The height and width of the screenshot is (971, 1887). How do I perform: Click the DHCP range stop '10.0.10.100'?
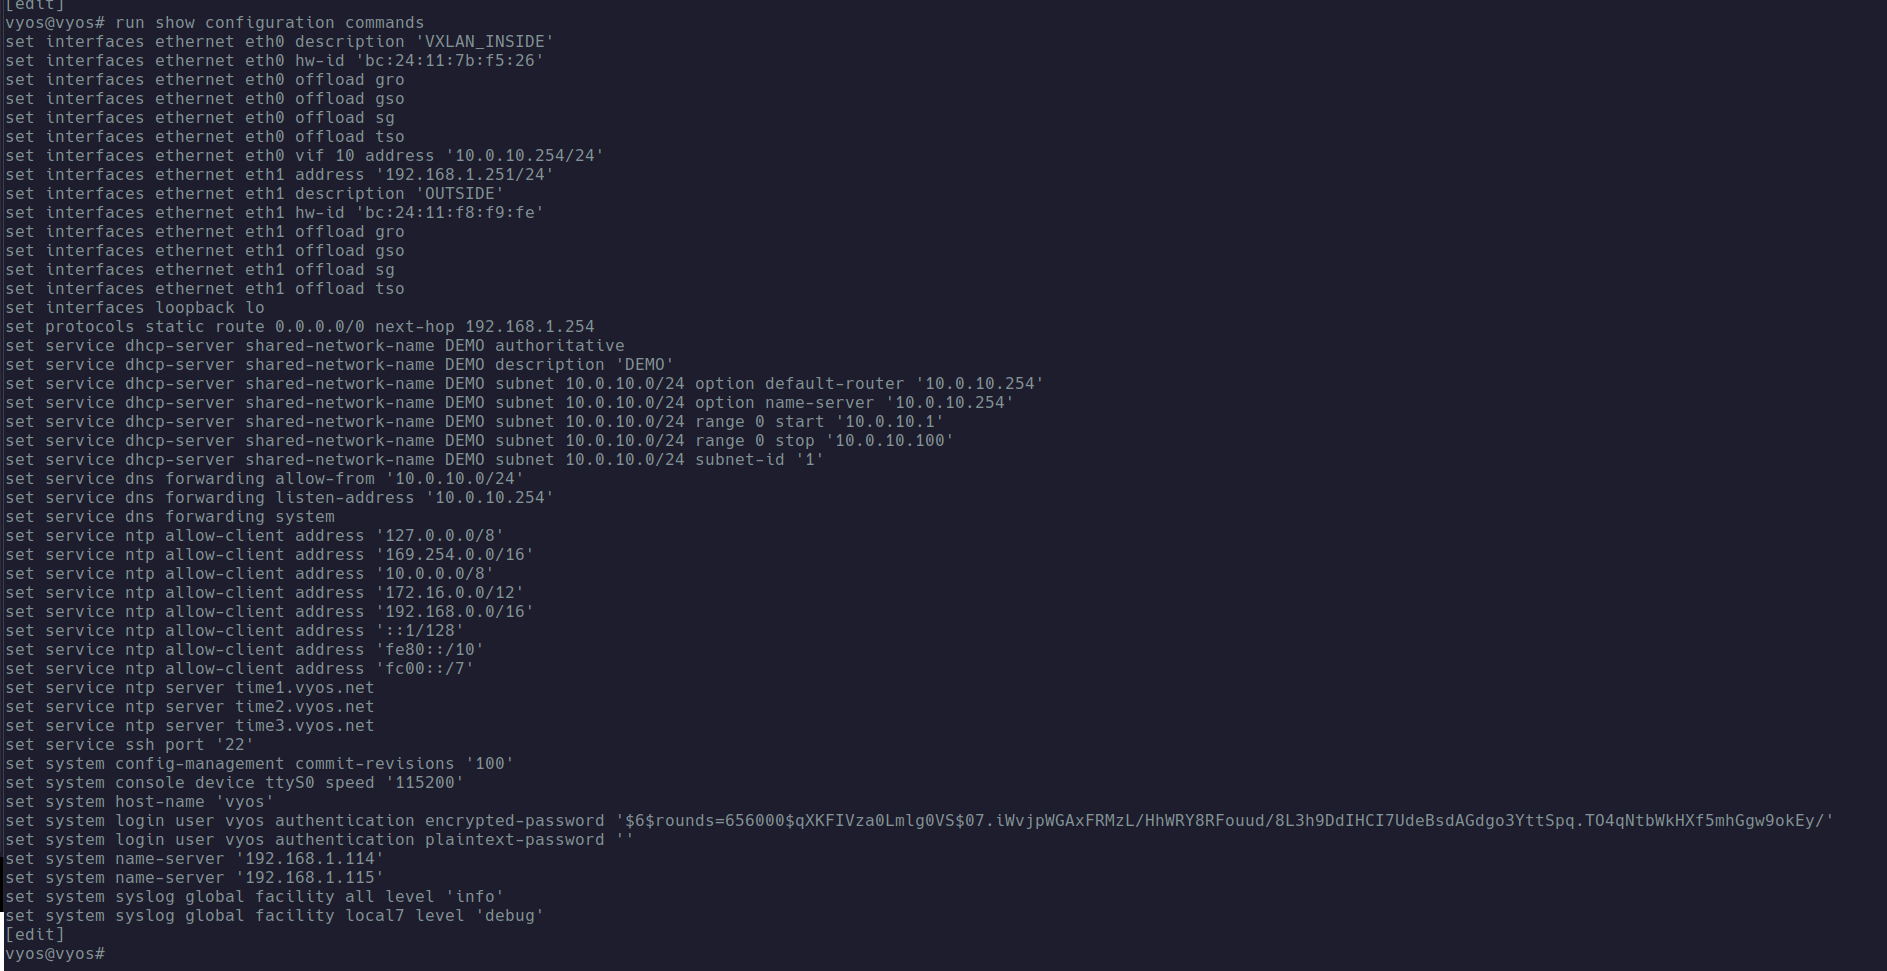(x=889, y=440)
